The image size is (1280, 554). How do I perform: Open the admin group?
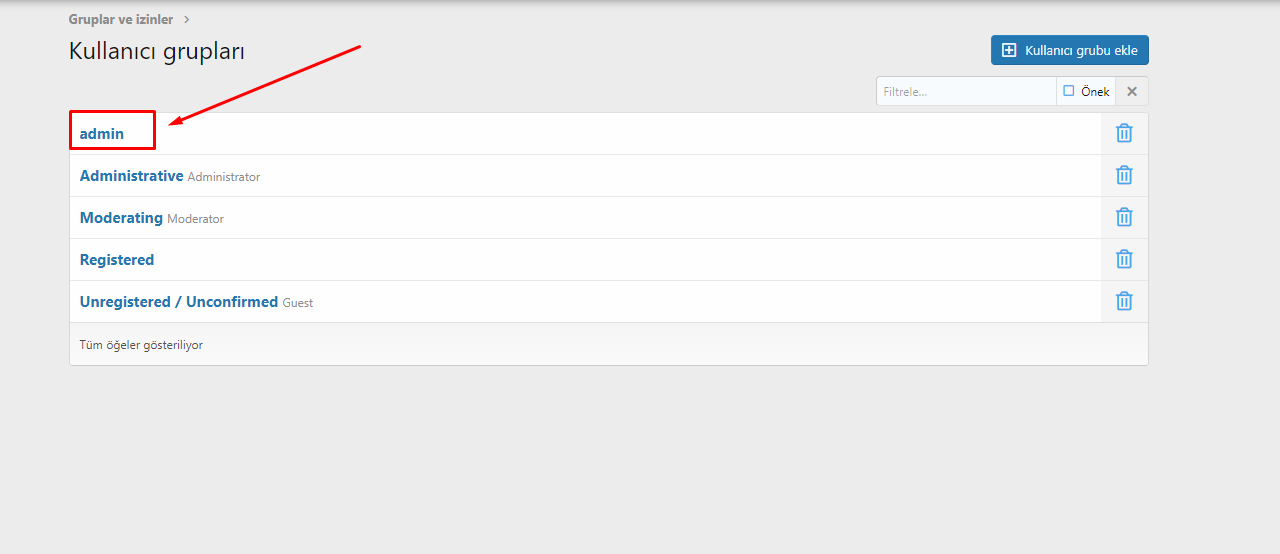(102, 133)
